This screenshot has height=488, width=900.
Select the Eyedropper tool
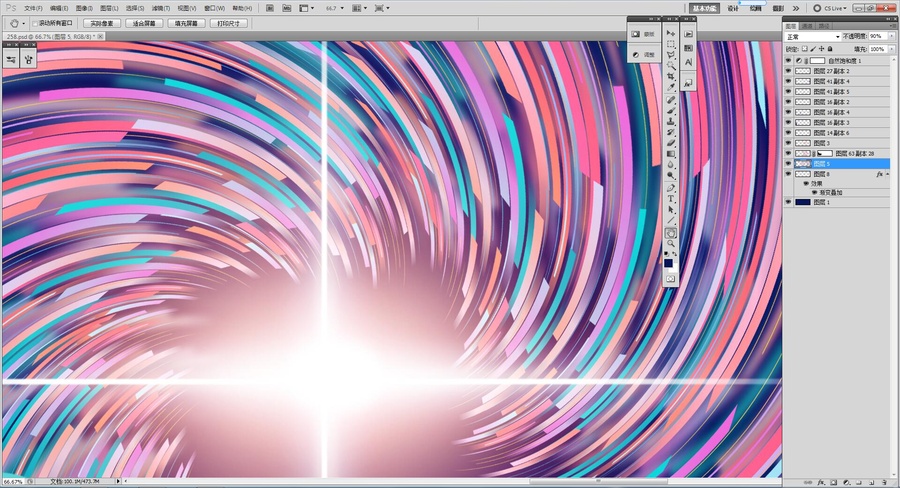point(671,87)
